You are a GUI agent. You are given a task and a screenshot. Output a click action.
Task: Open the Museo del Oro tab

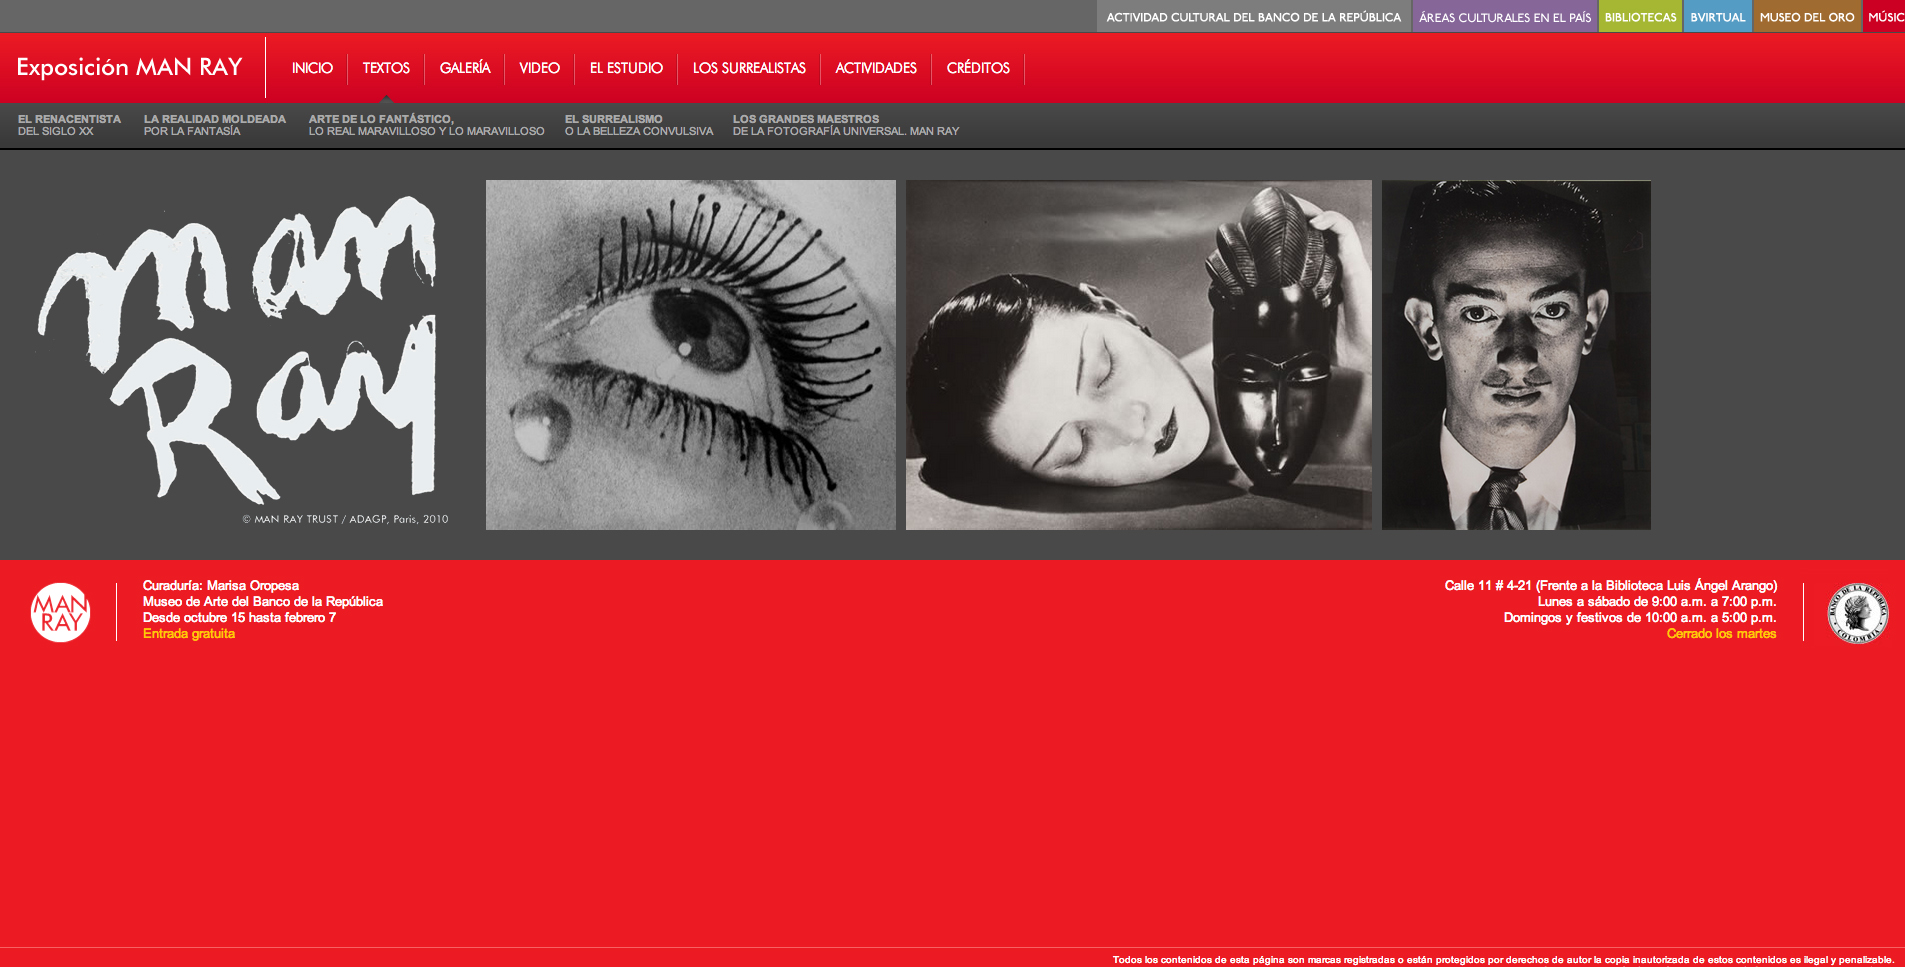1806,17
